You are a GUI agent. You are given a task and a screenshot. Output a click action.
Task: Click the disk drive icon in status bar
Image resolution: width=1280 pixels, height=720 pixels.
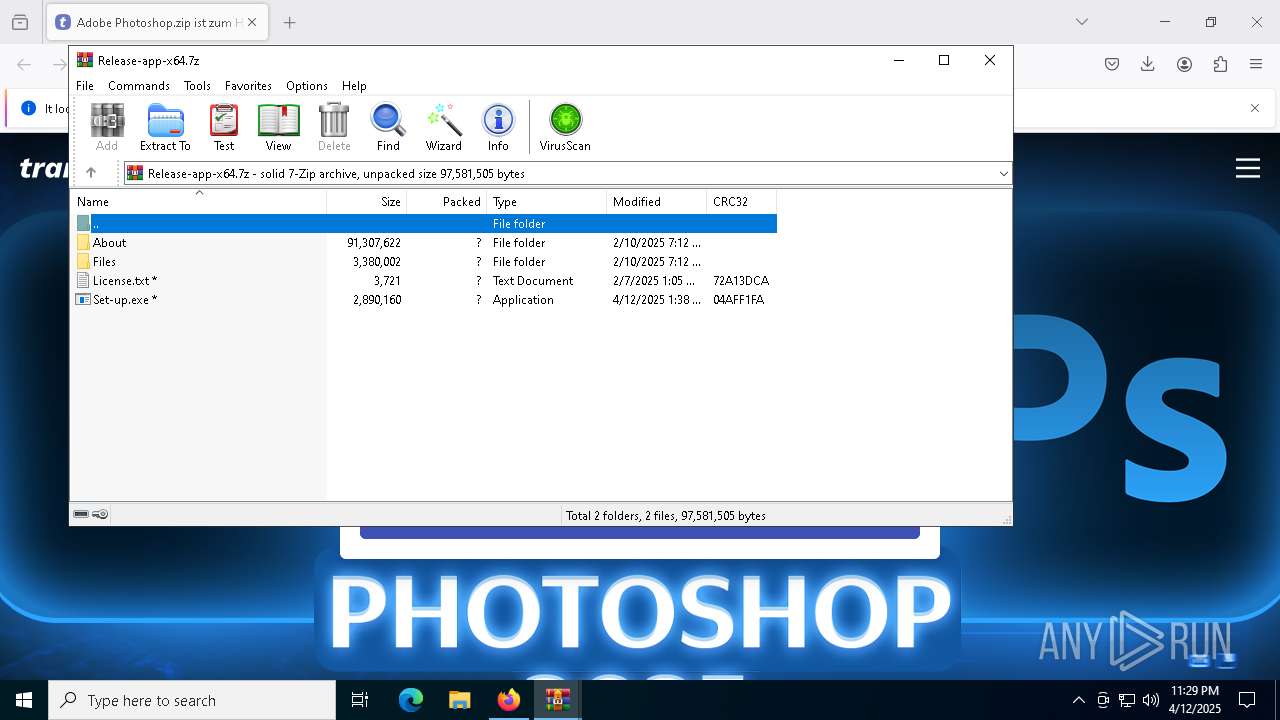pyautogui.click(x=81, y=514)
